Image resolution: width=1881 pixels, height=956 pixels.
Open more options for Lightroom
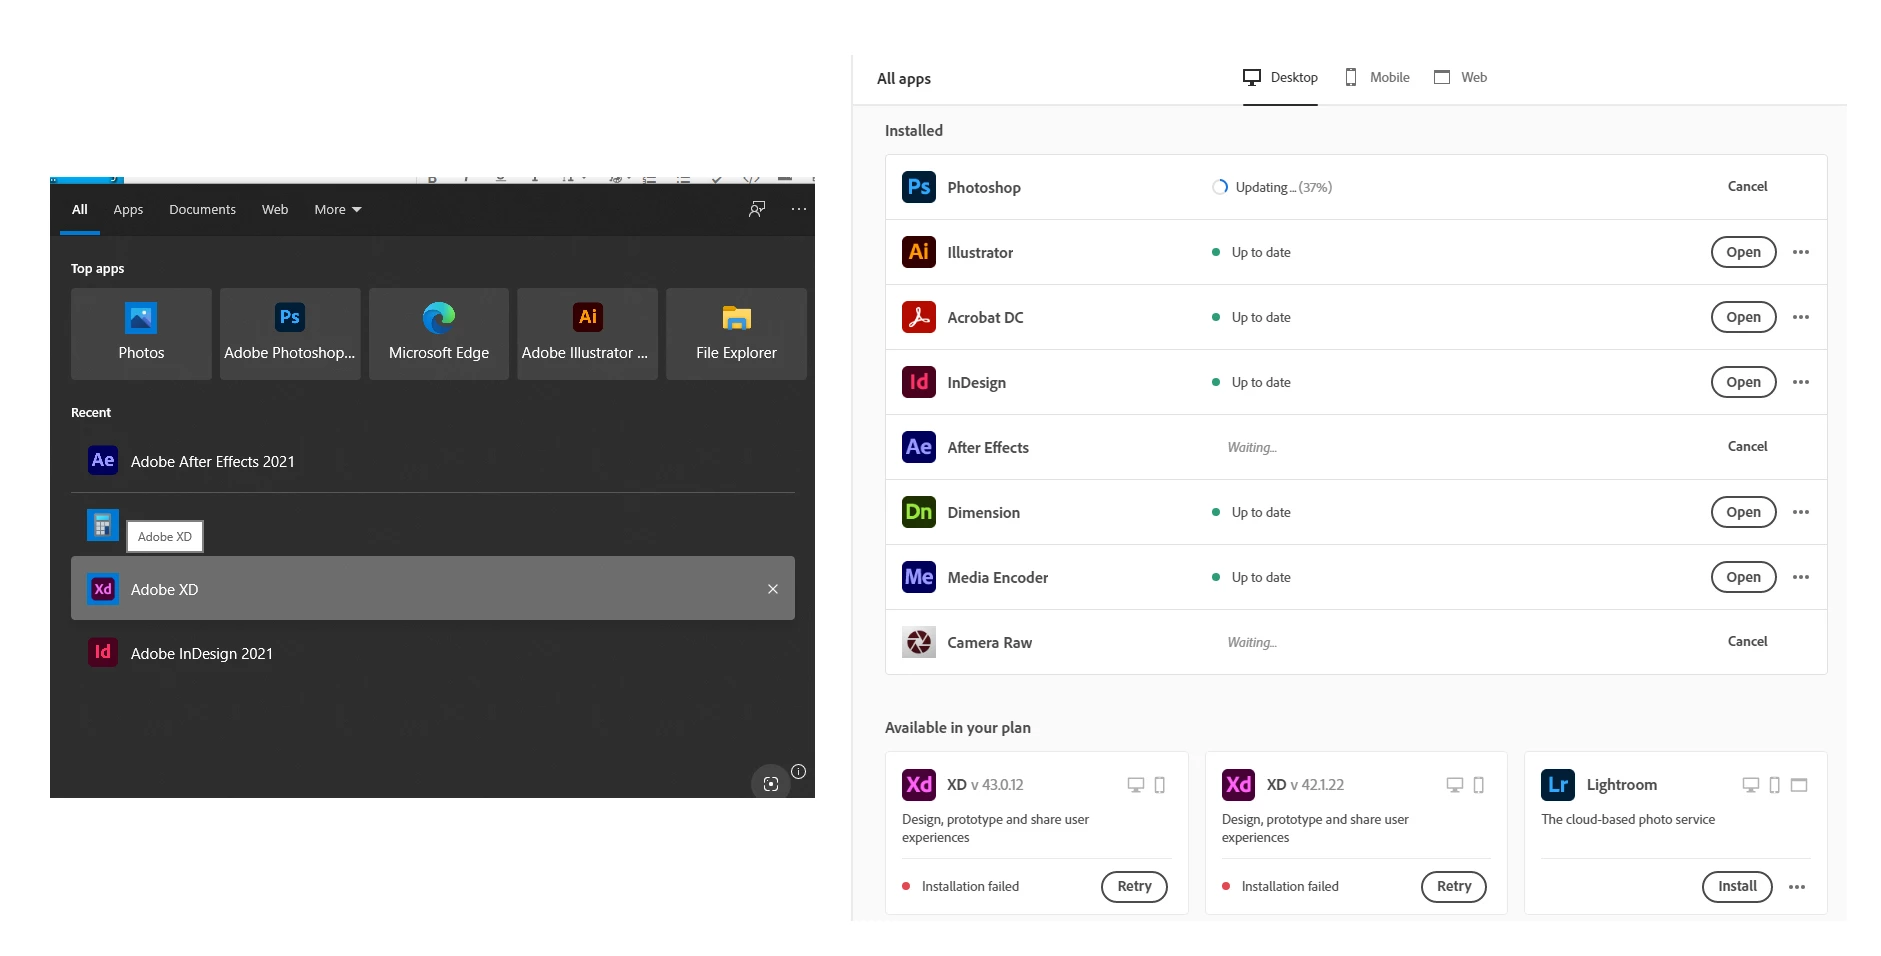[1797, 887]
